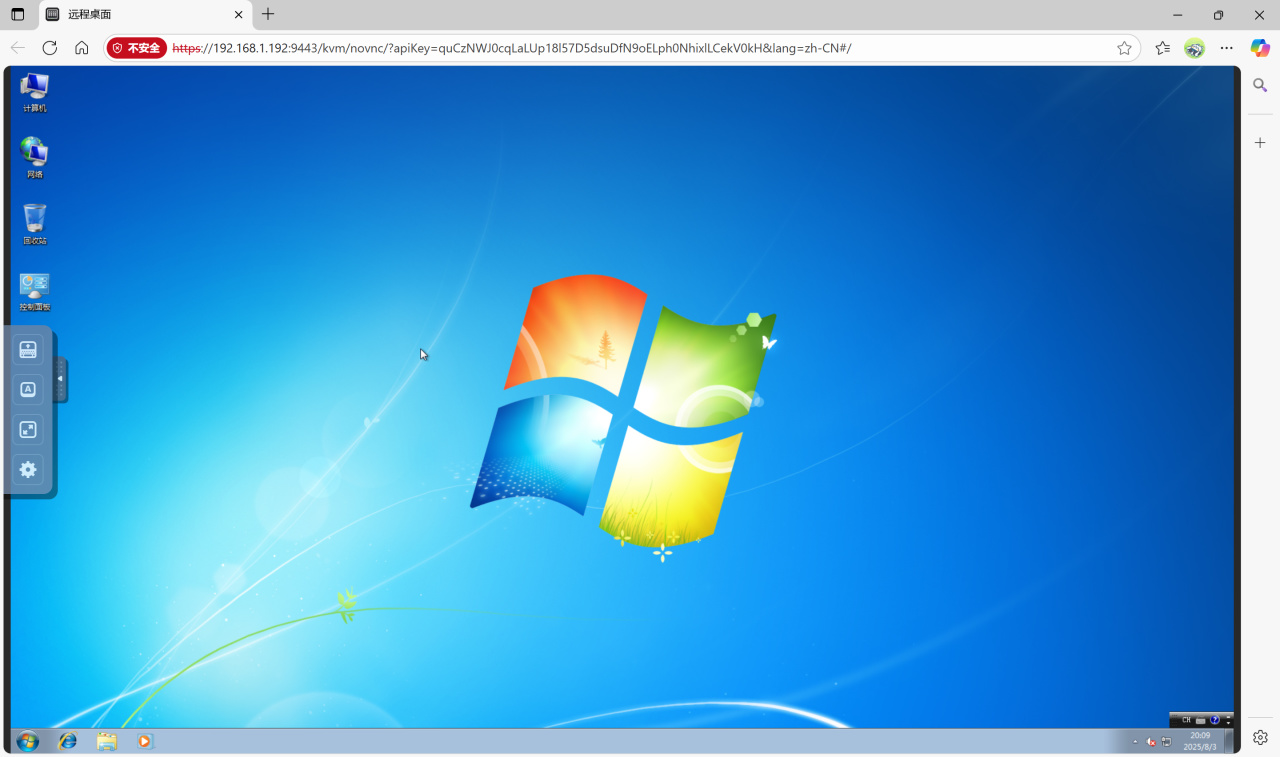Go to the browser home page

click(82, 48)
